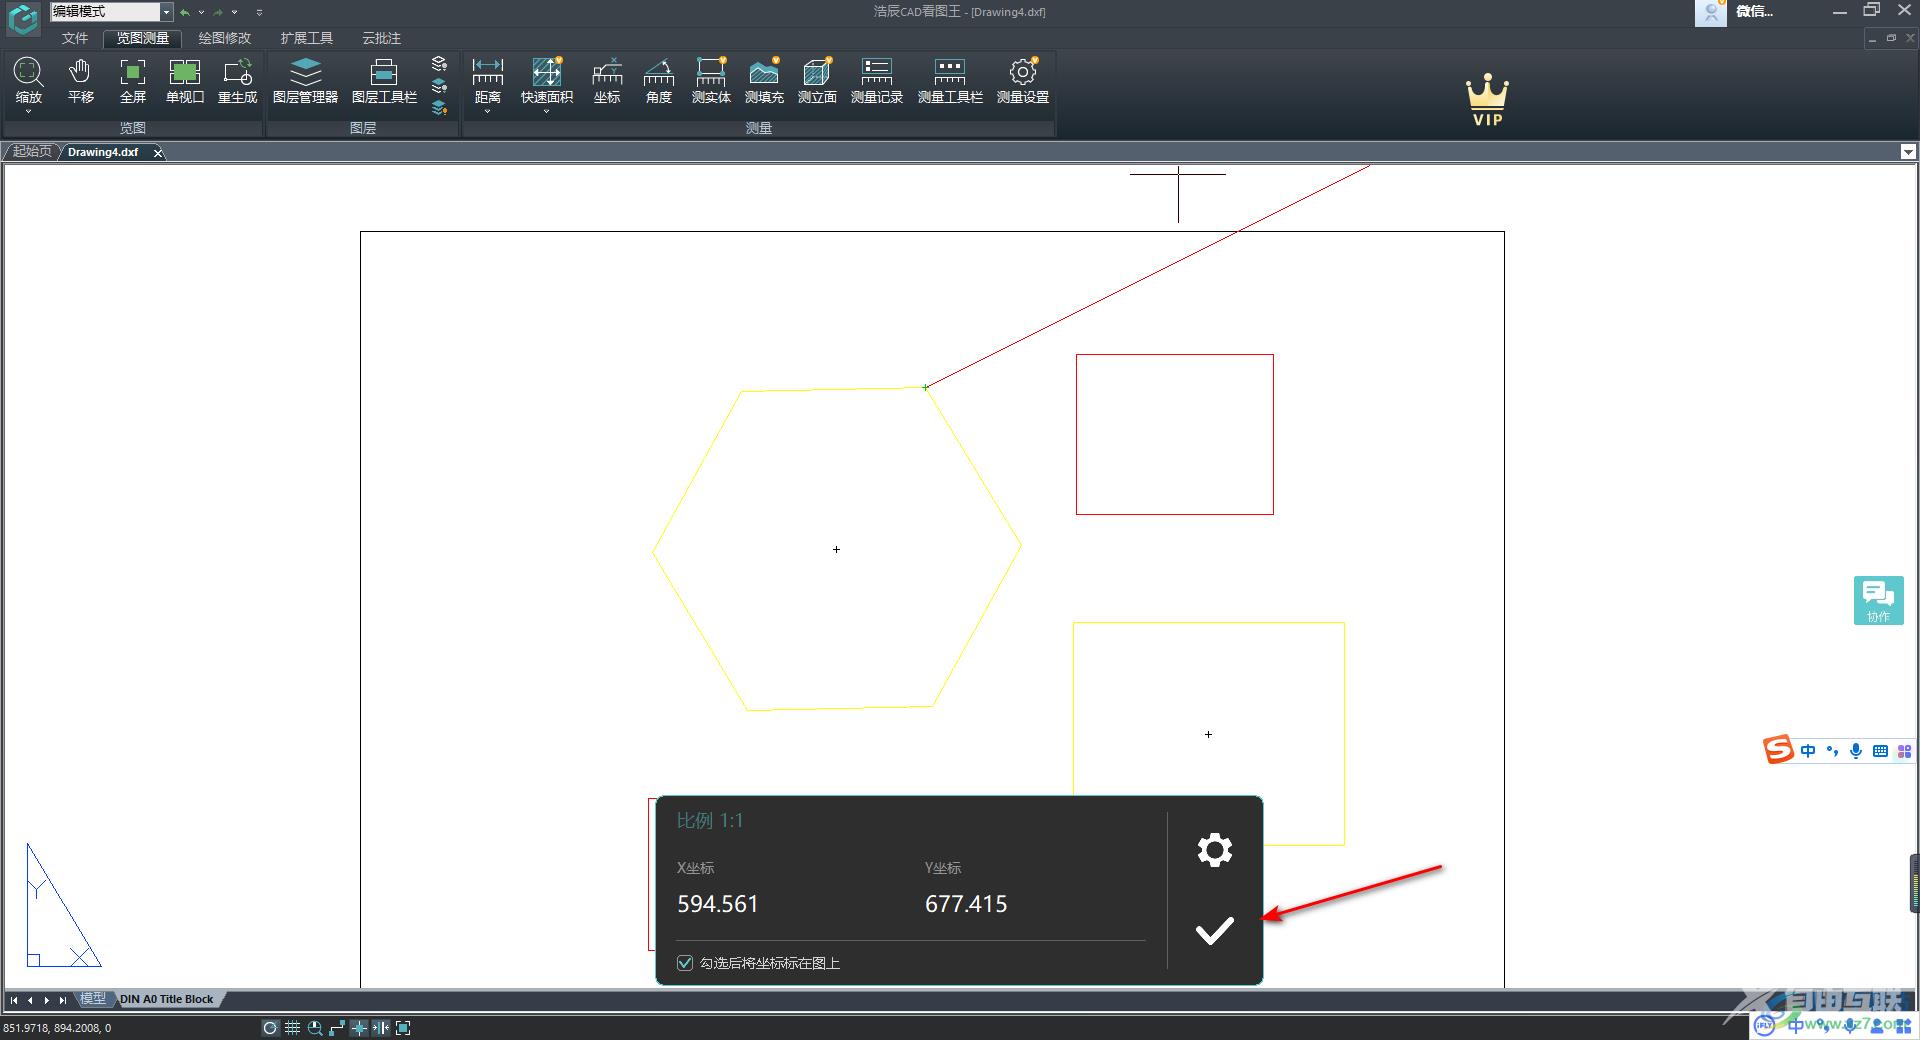Click 重生成 to regenerate the drawing
Screen dimensions: 1920x1040
pos(237,80)
